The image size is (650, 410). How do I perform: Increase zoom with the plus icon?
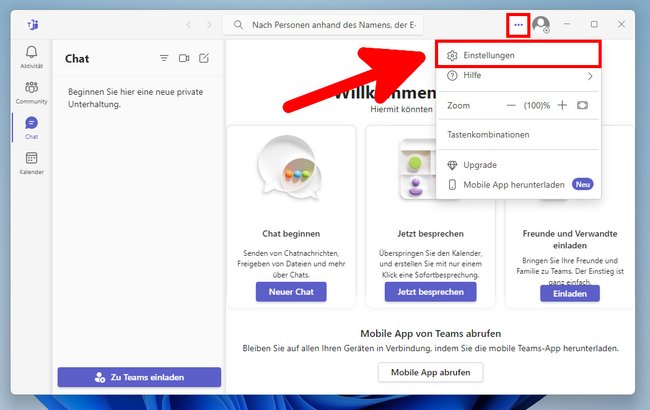pyautogui.click(x=562, y=105)
